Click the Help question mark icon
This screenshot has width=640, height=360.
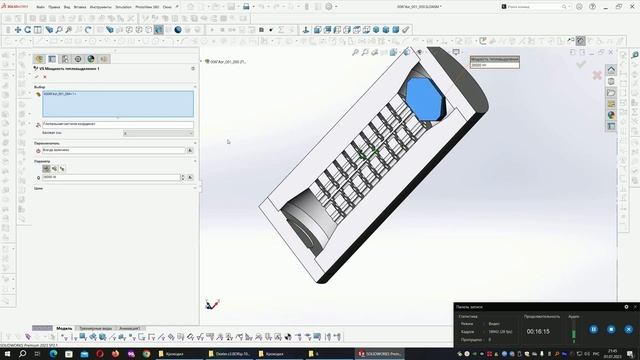(592, 7)
